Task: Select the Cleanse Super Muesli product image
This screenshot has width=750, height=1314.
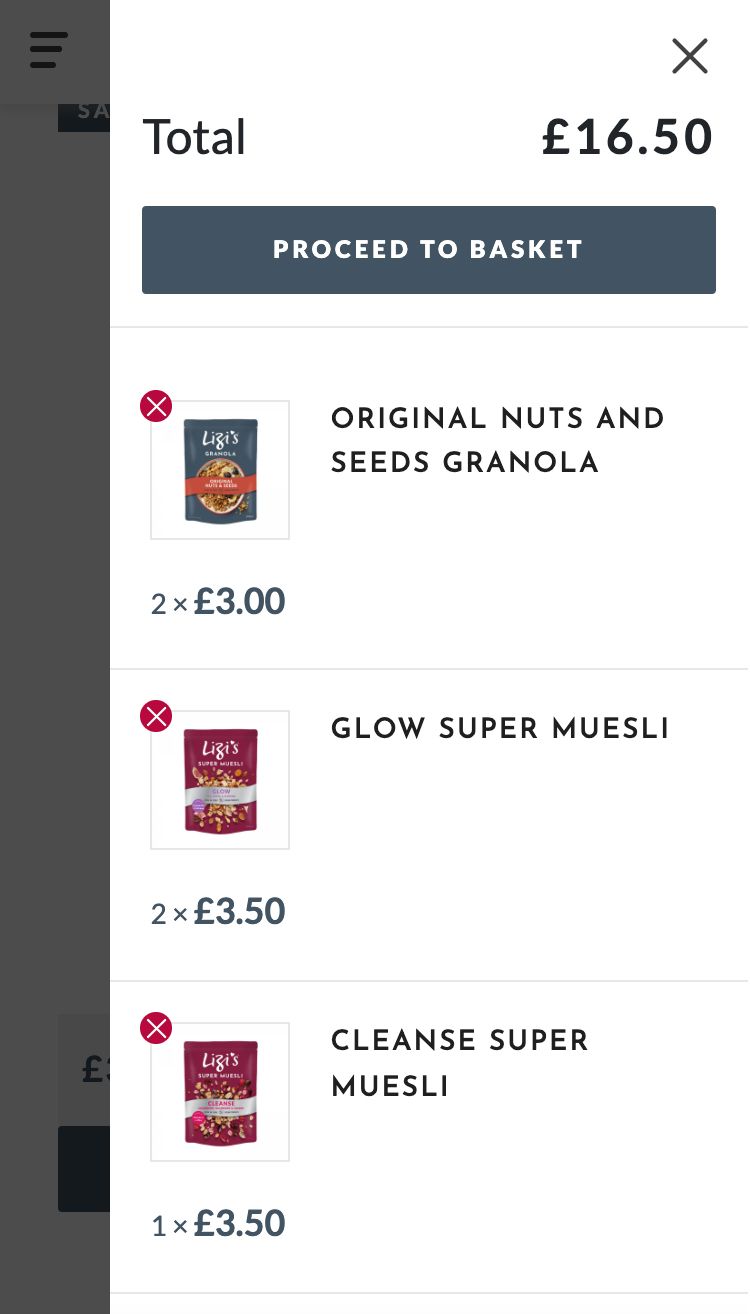Action: (220, 1092)
